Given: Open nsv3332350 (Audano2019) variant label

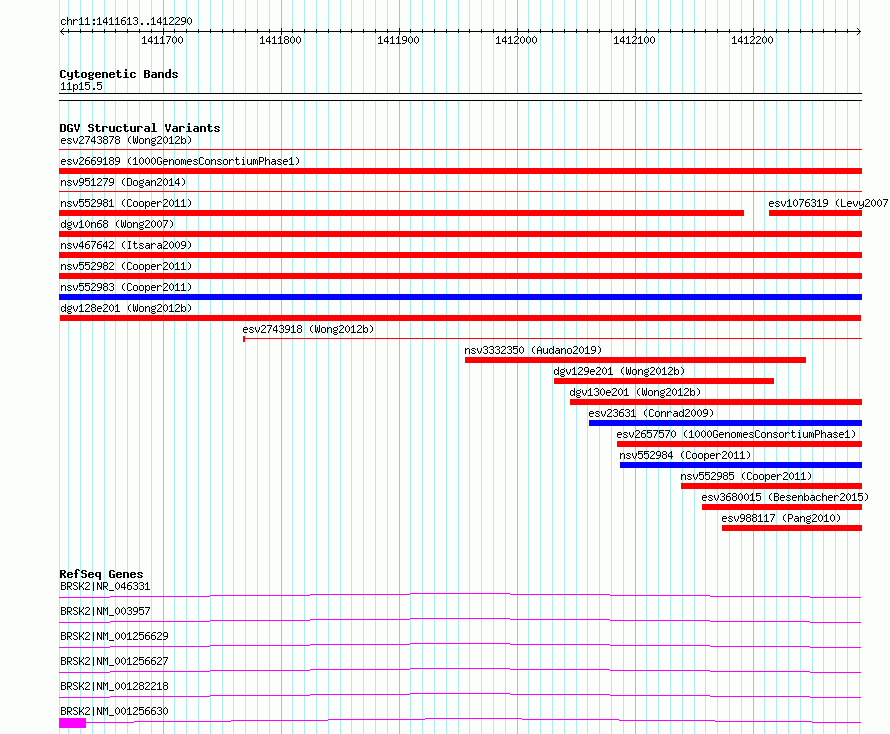Looking at the screenshot, I should point(533,350).
